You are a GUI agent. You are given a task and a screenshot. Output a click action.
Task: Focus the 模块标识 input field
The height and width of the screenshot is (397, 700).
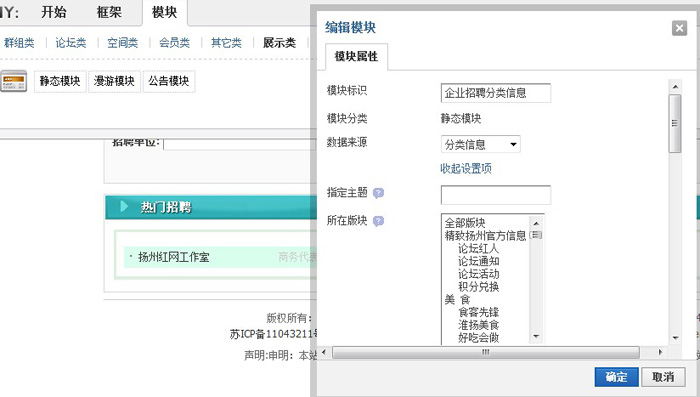coord(496,93)
